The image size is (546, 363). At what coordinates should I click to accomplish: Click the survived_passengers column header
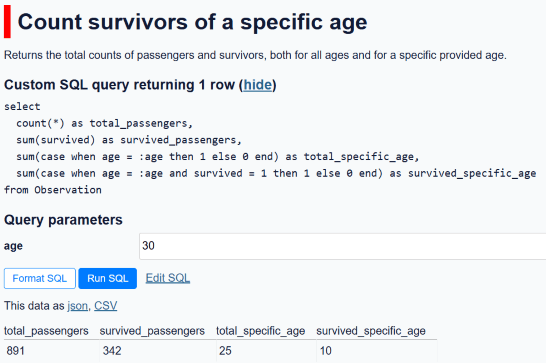coord(152,331)
